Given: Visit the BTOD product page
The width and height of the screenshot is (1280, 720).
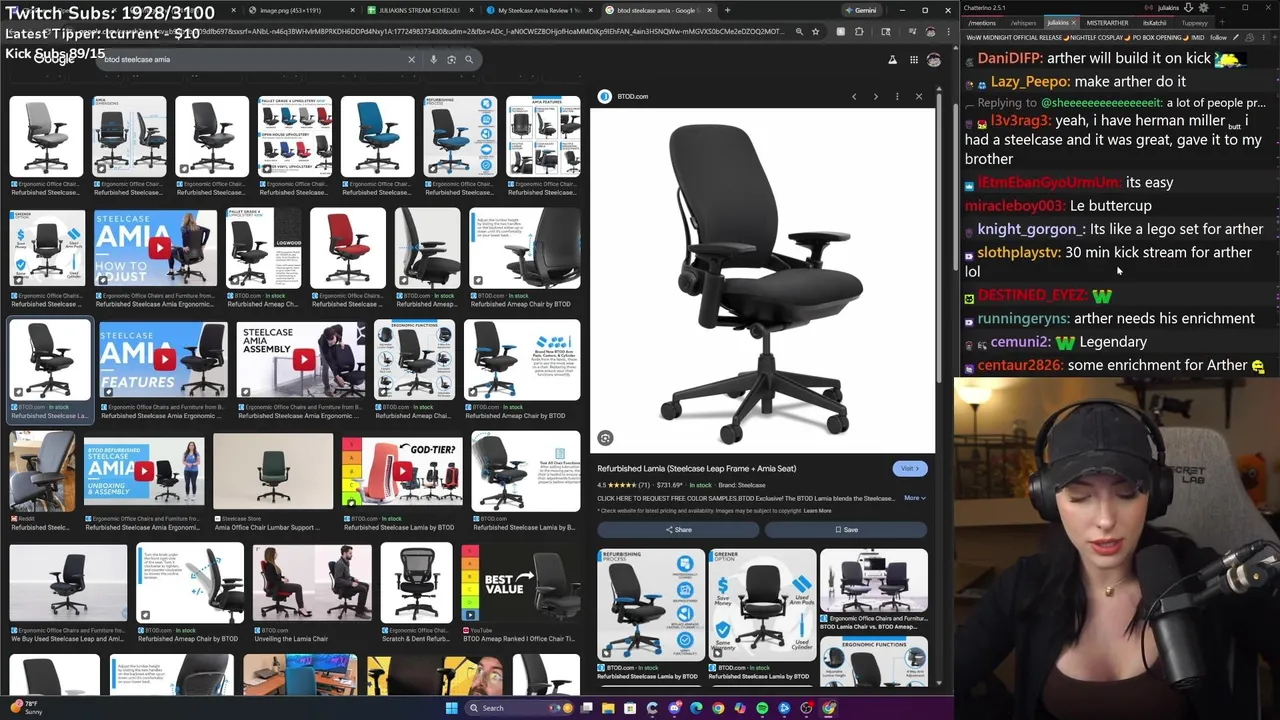Looking at the screenshot, I should point(909,468).
